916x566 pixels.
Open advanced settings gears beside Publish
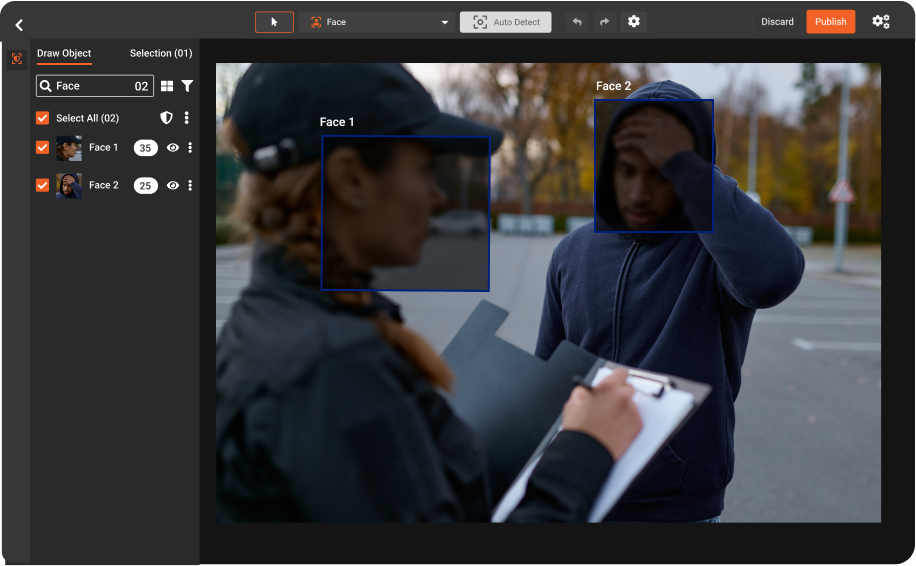pos(880,22)
